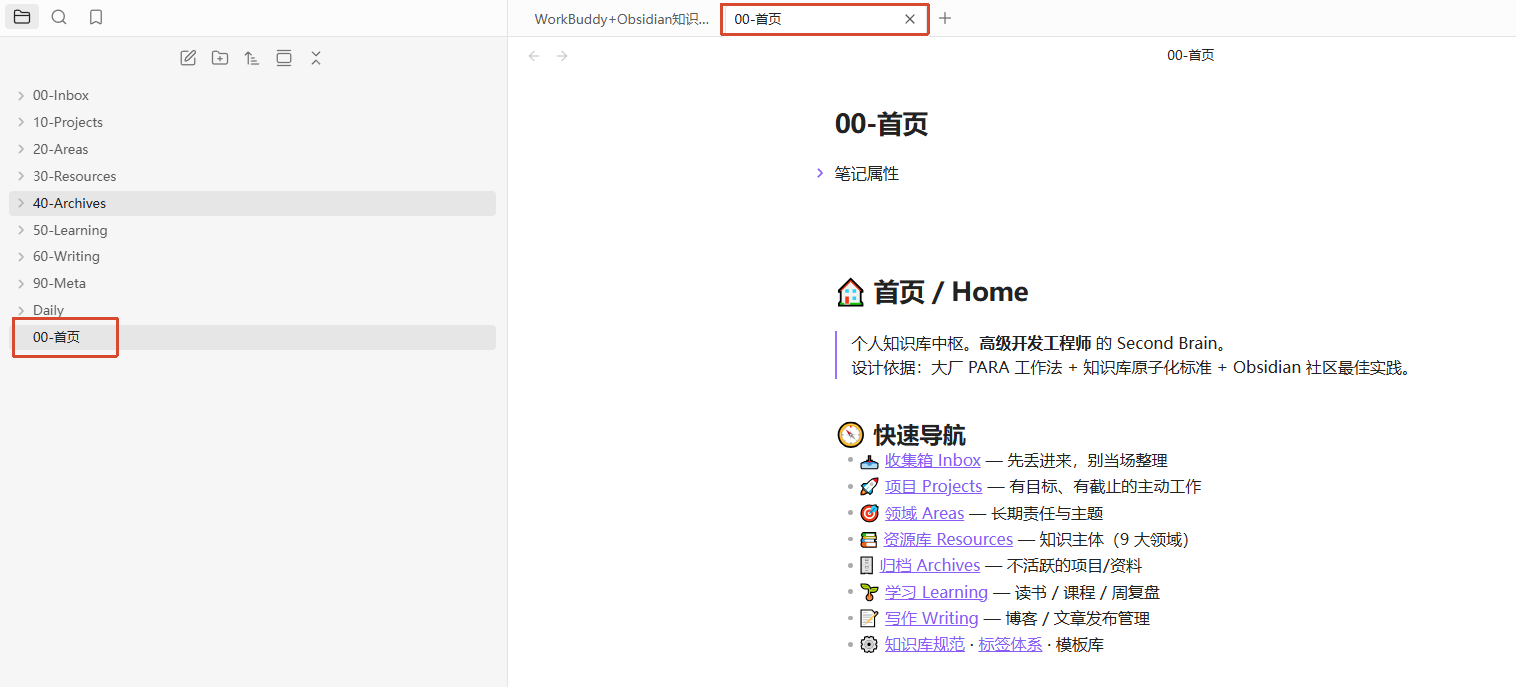Screen dimensions: 1516x687
Task: Change the sort order with the sort icon
Action: (x=252, y=58)
